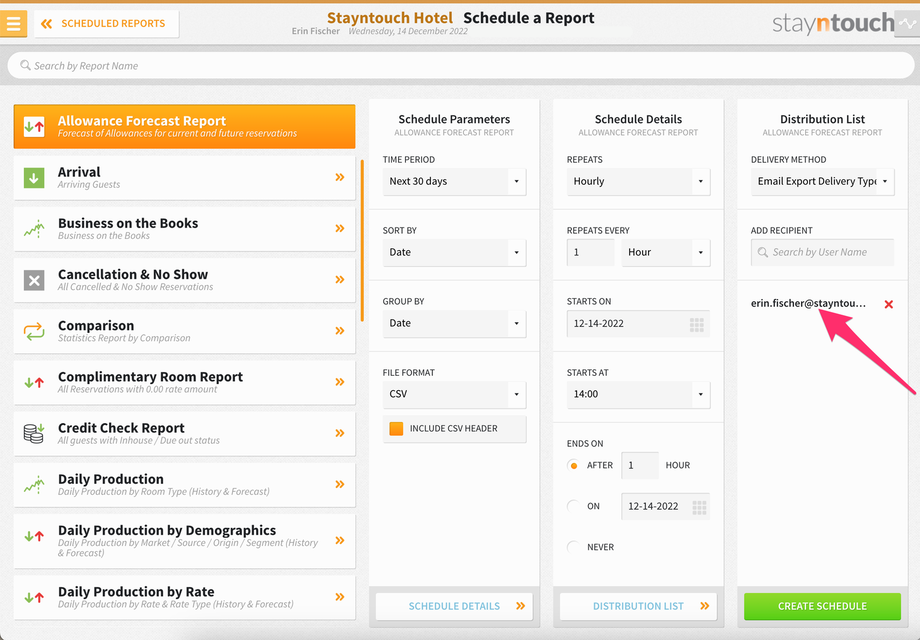Image resolution: width=920 pixels, height=640 pixels.
Task: Open the Ends On calendar icon
Action: (699, 507)
